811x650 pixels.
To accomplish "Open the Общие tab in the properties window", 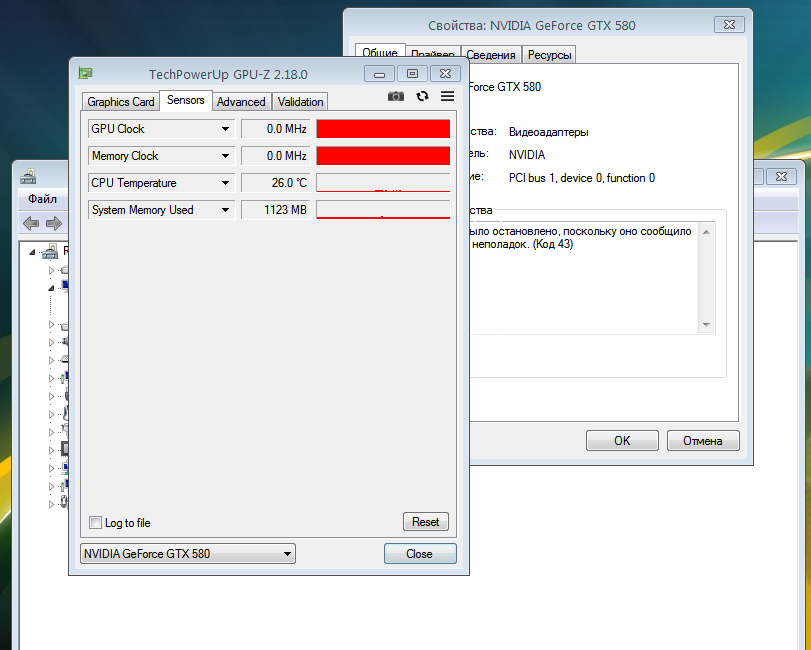I will (x=380, y=52).
